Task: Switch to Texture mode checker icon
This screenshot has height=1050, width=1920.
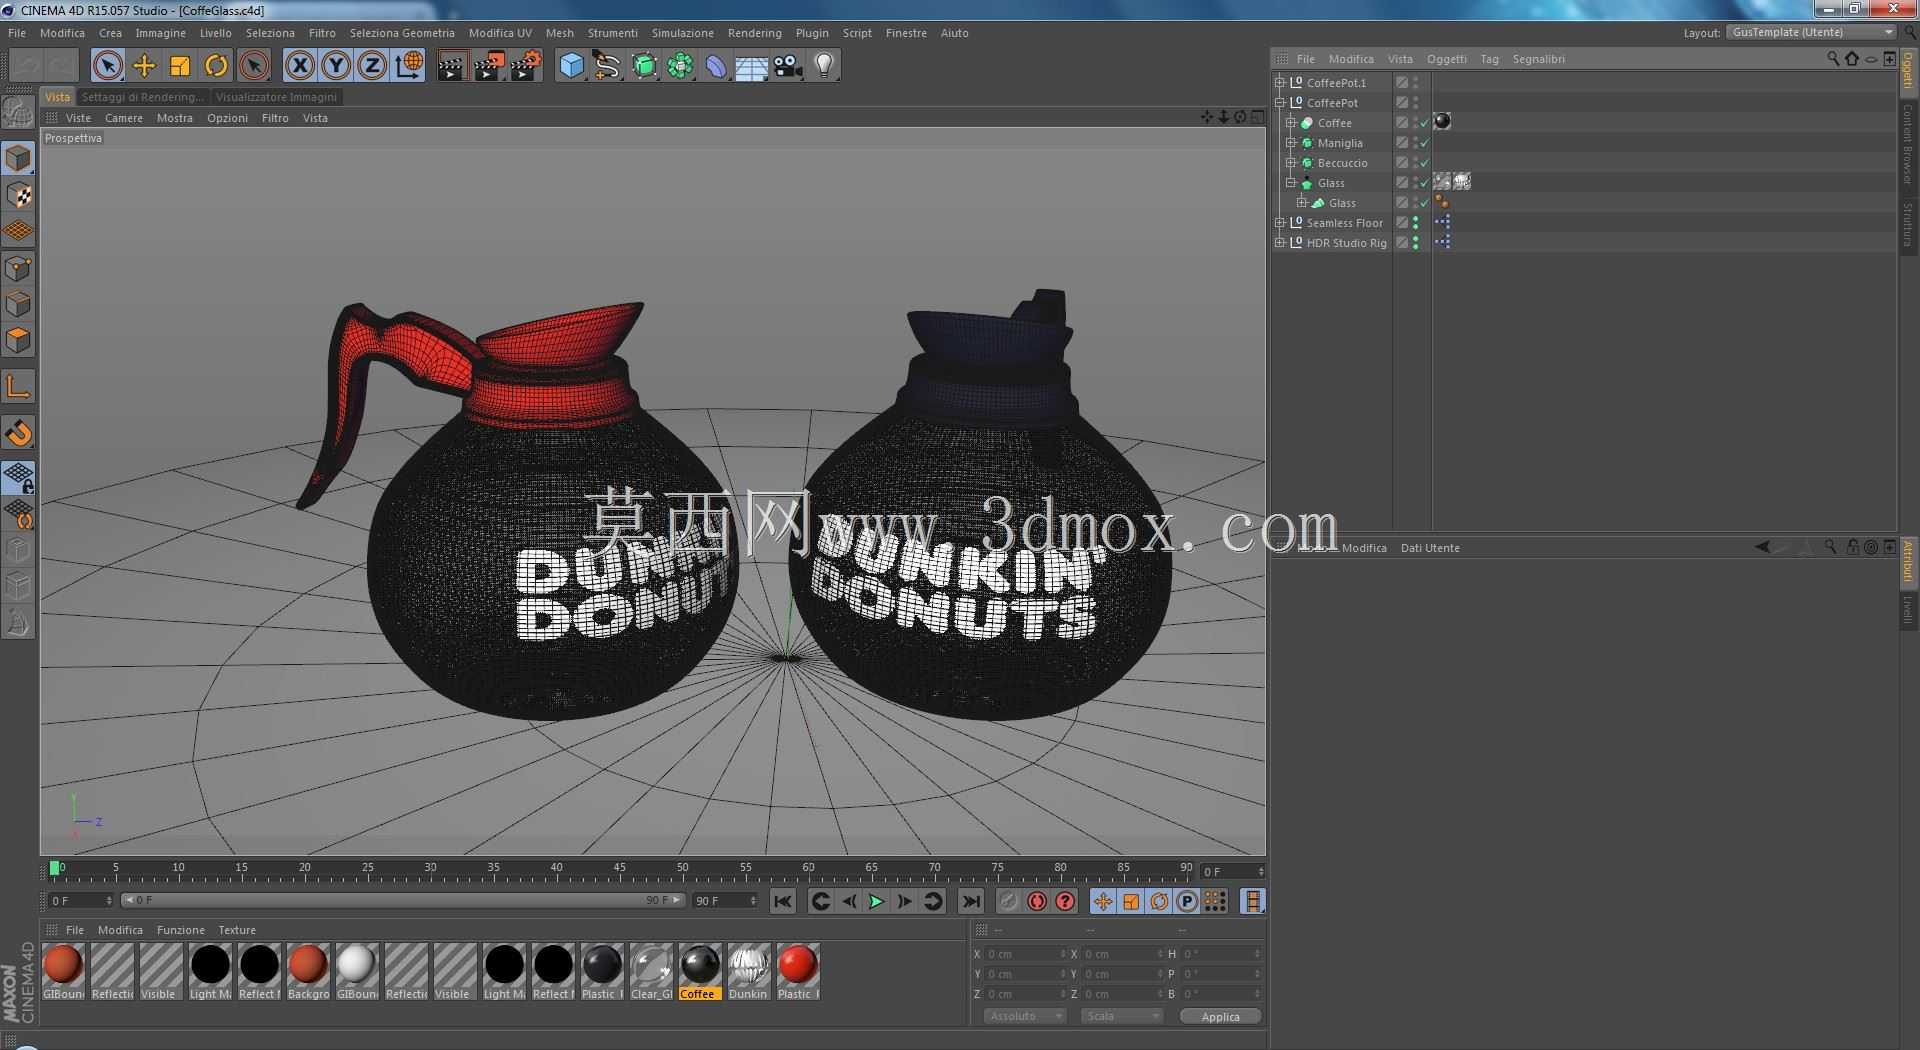Action: tap(18, 195)
